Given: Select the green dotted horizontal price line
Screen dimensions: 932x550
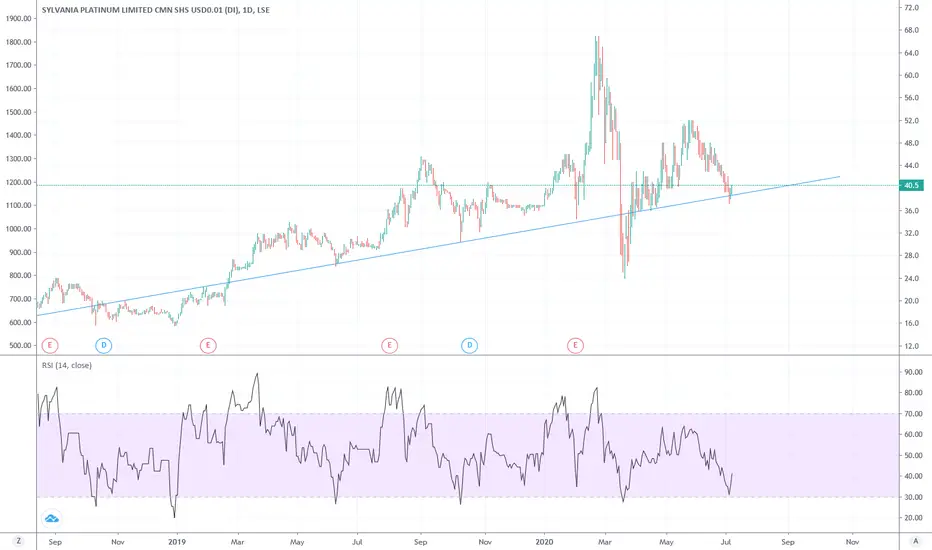Looking at the screenshot, I should [467, 186].
